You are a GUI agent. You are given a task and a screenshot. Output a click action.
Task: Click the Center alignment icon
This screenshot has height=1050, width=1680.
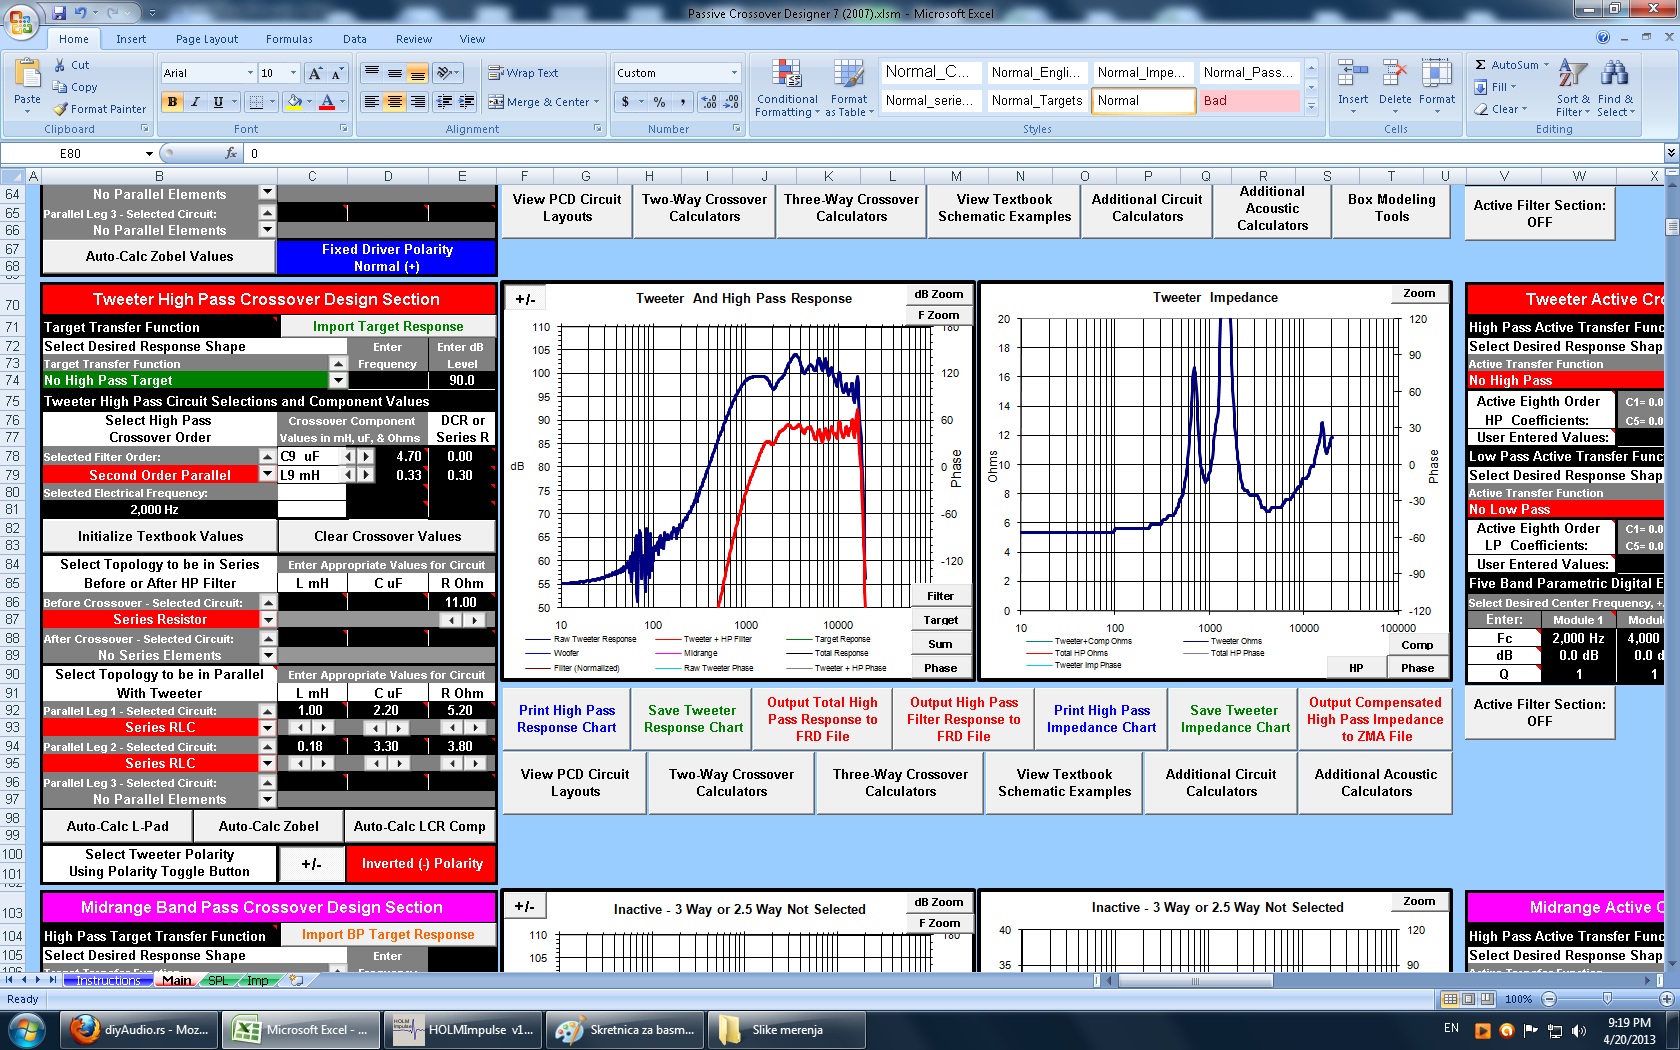[395, 102]
